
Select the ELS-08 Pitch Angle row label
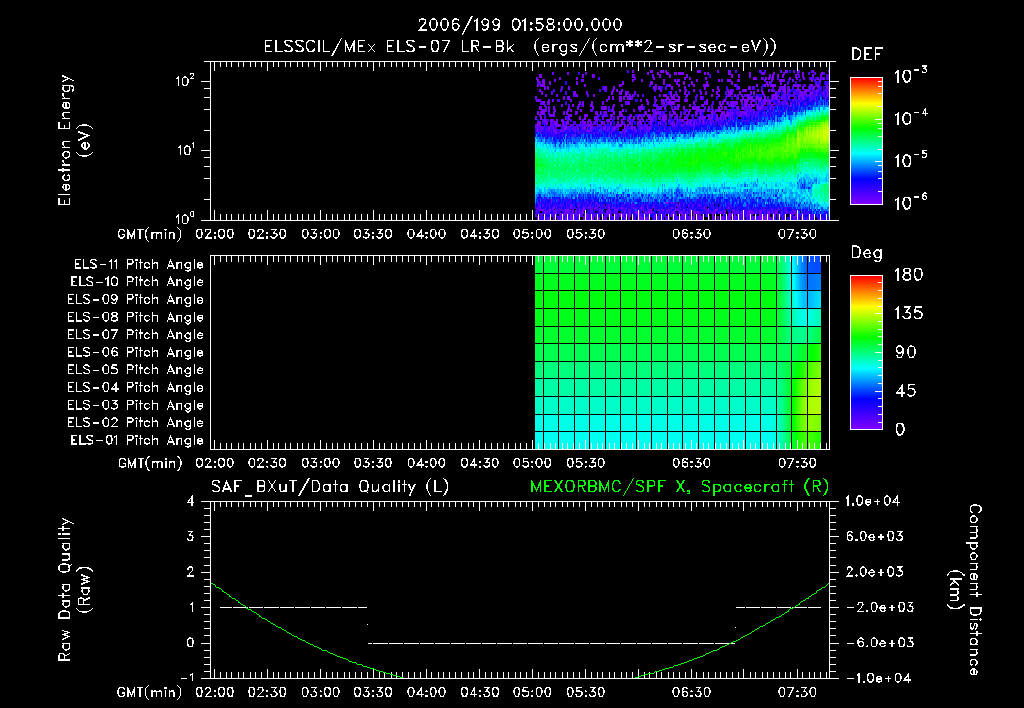[135, 317]
